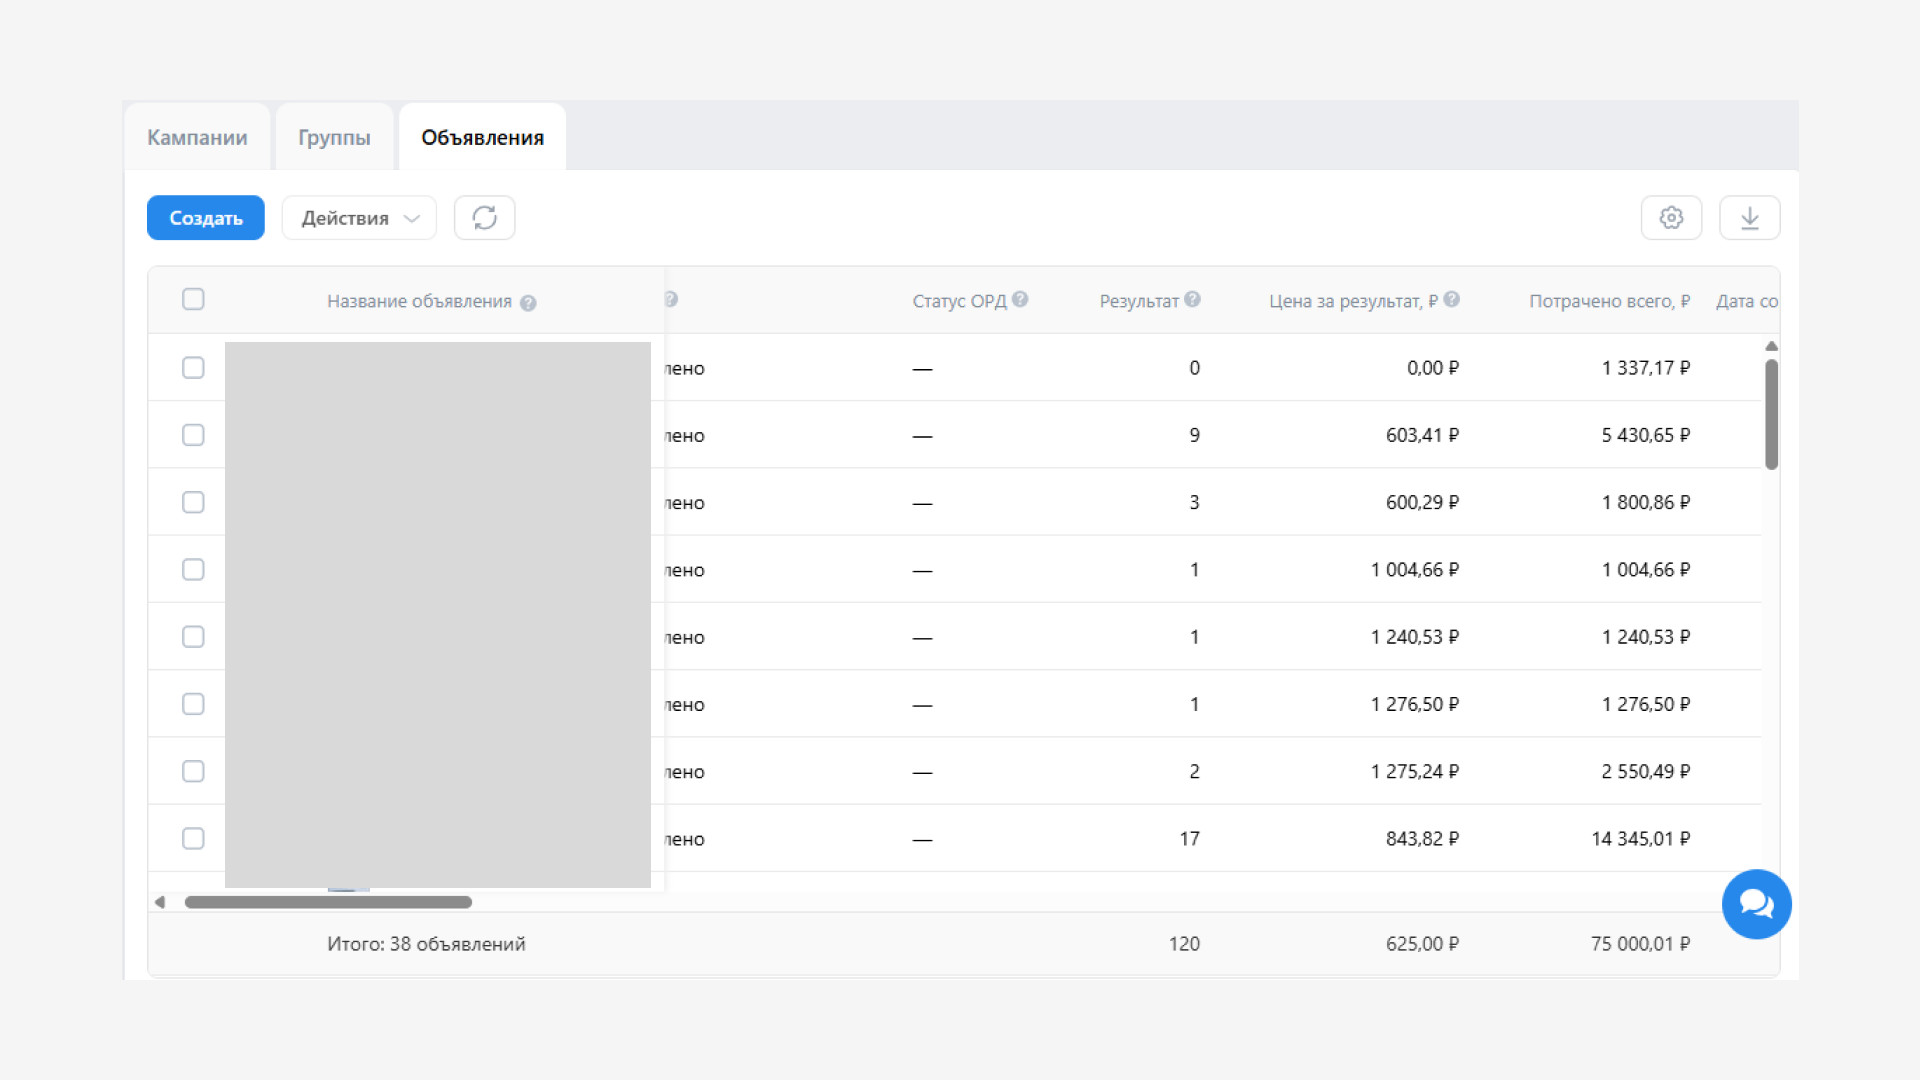Open the Действия dropdown
The width and height of the screenshot is (1920, 1080).
(x=359, y=218)
